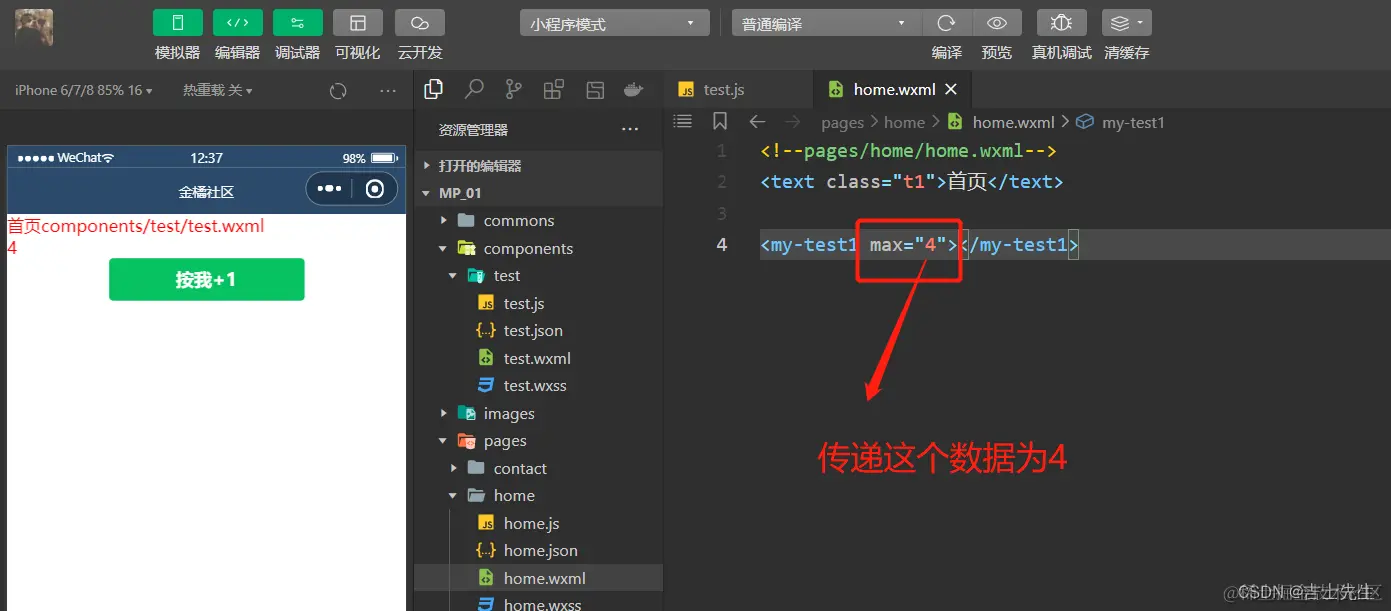Open the 小程序模式 mode dropdown
1391x611 pixels.
pyautogui.click(x=613, y=22)
